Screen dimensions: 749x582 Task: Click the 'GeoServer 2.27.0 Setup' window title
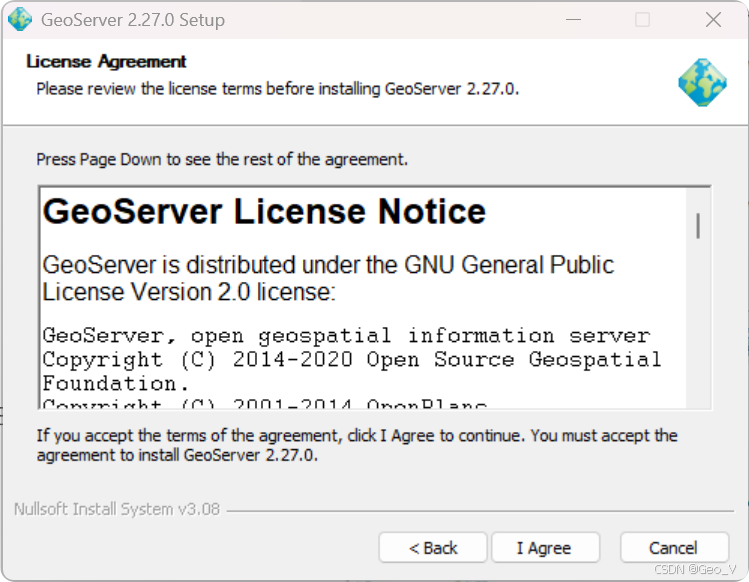(133, 20)
